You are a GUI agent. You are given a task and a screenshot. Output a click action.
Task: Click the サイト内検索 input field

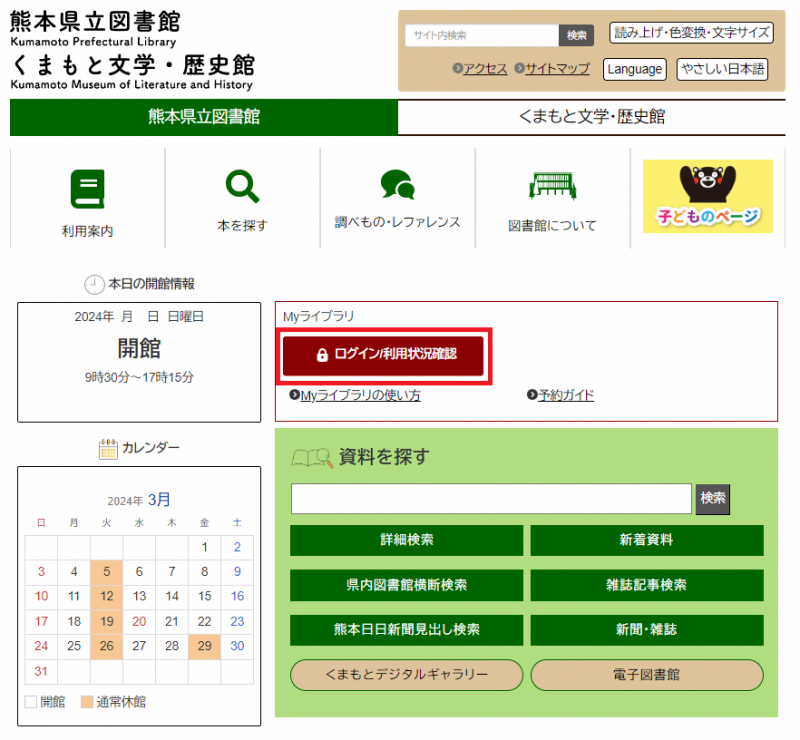point(482,35)
